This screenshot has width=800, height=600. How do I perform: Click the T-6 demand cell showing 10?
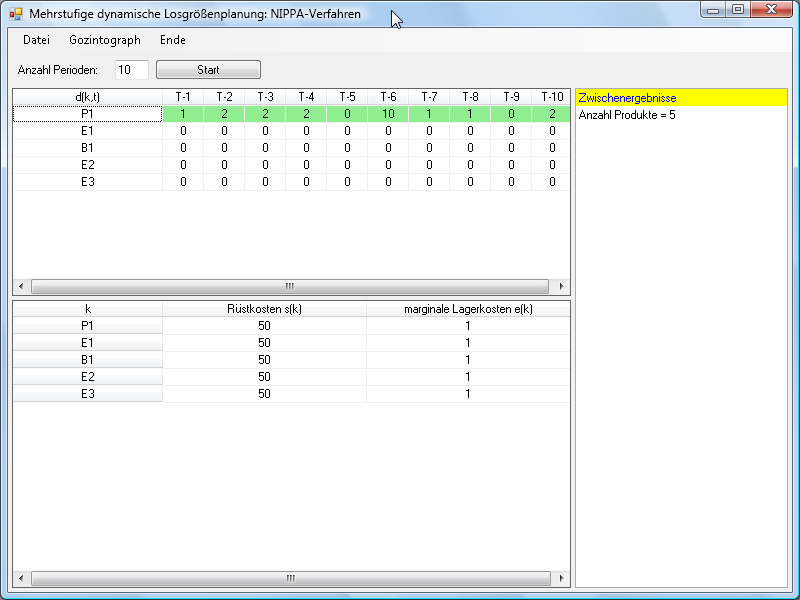click(x=388, y=114)
